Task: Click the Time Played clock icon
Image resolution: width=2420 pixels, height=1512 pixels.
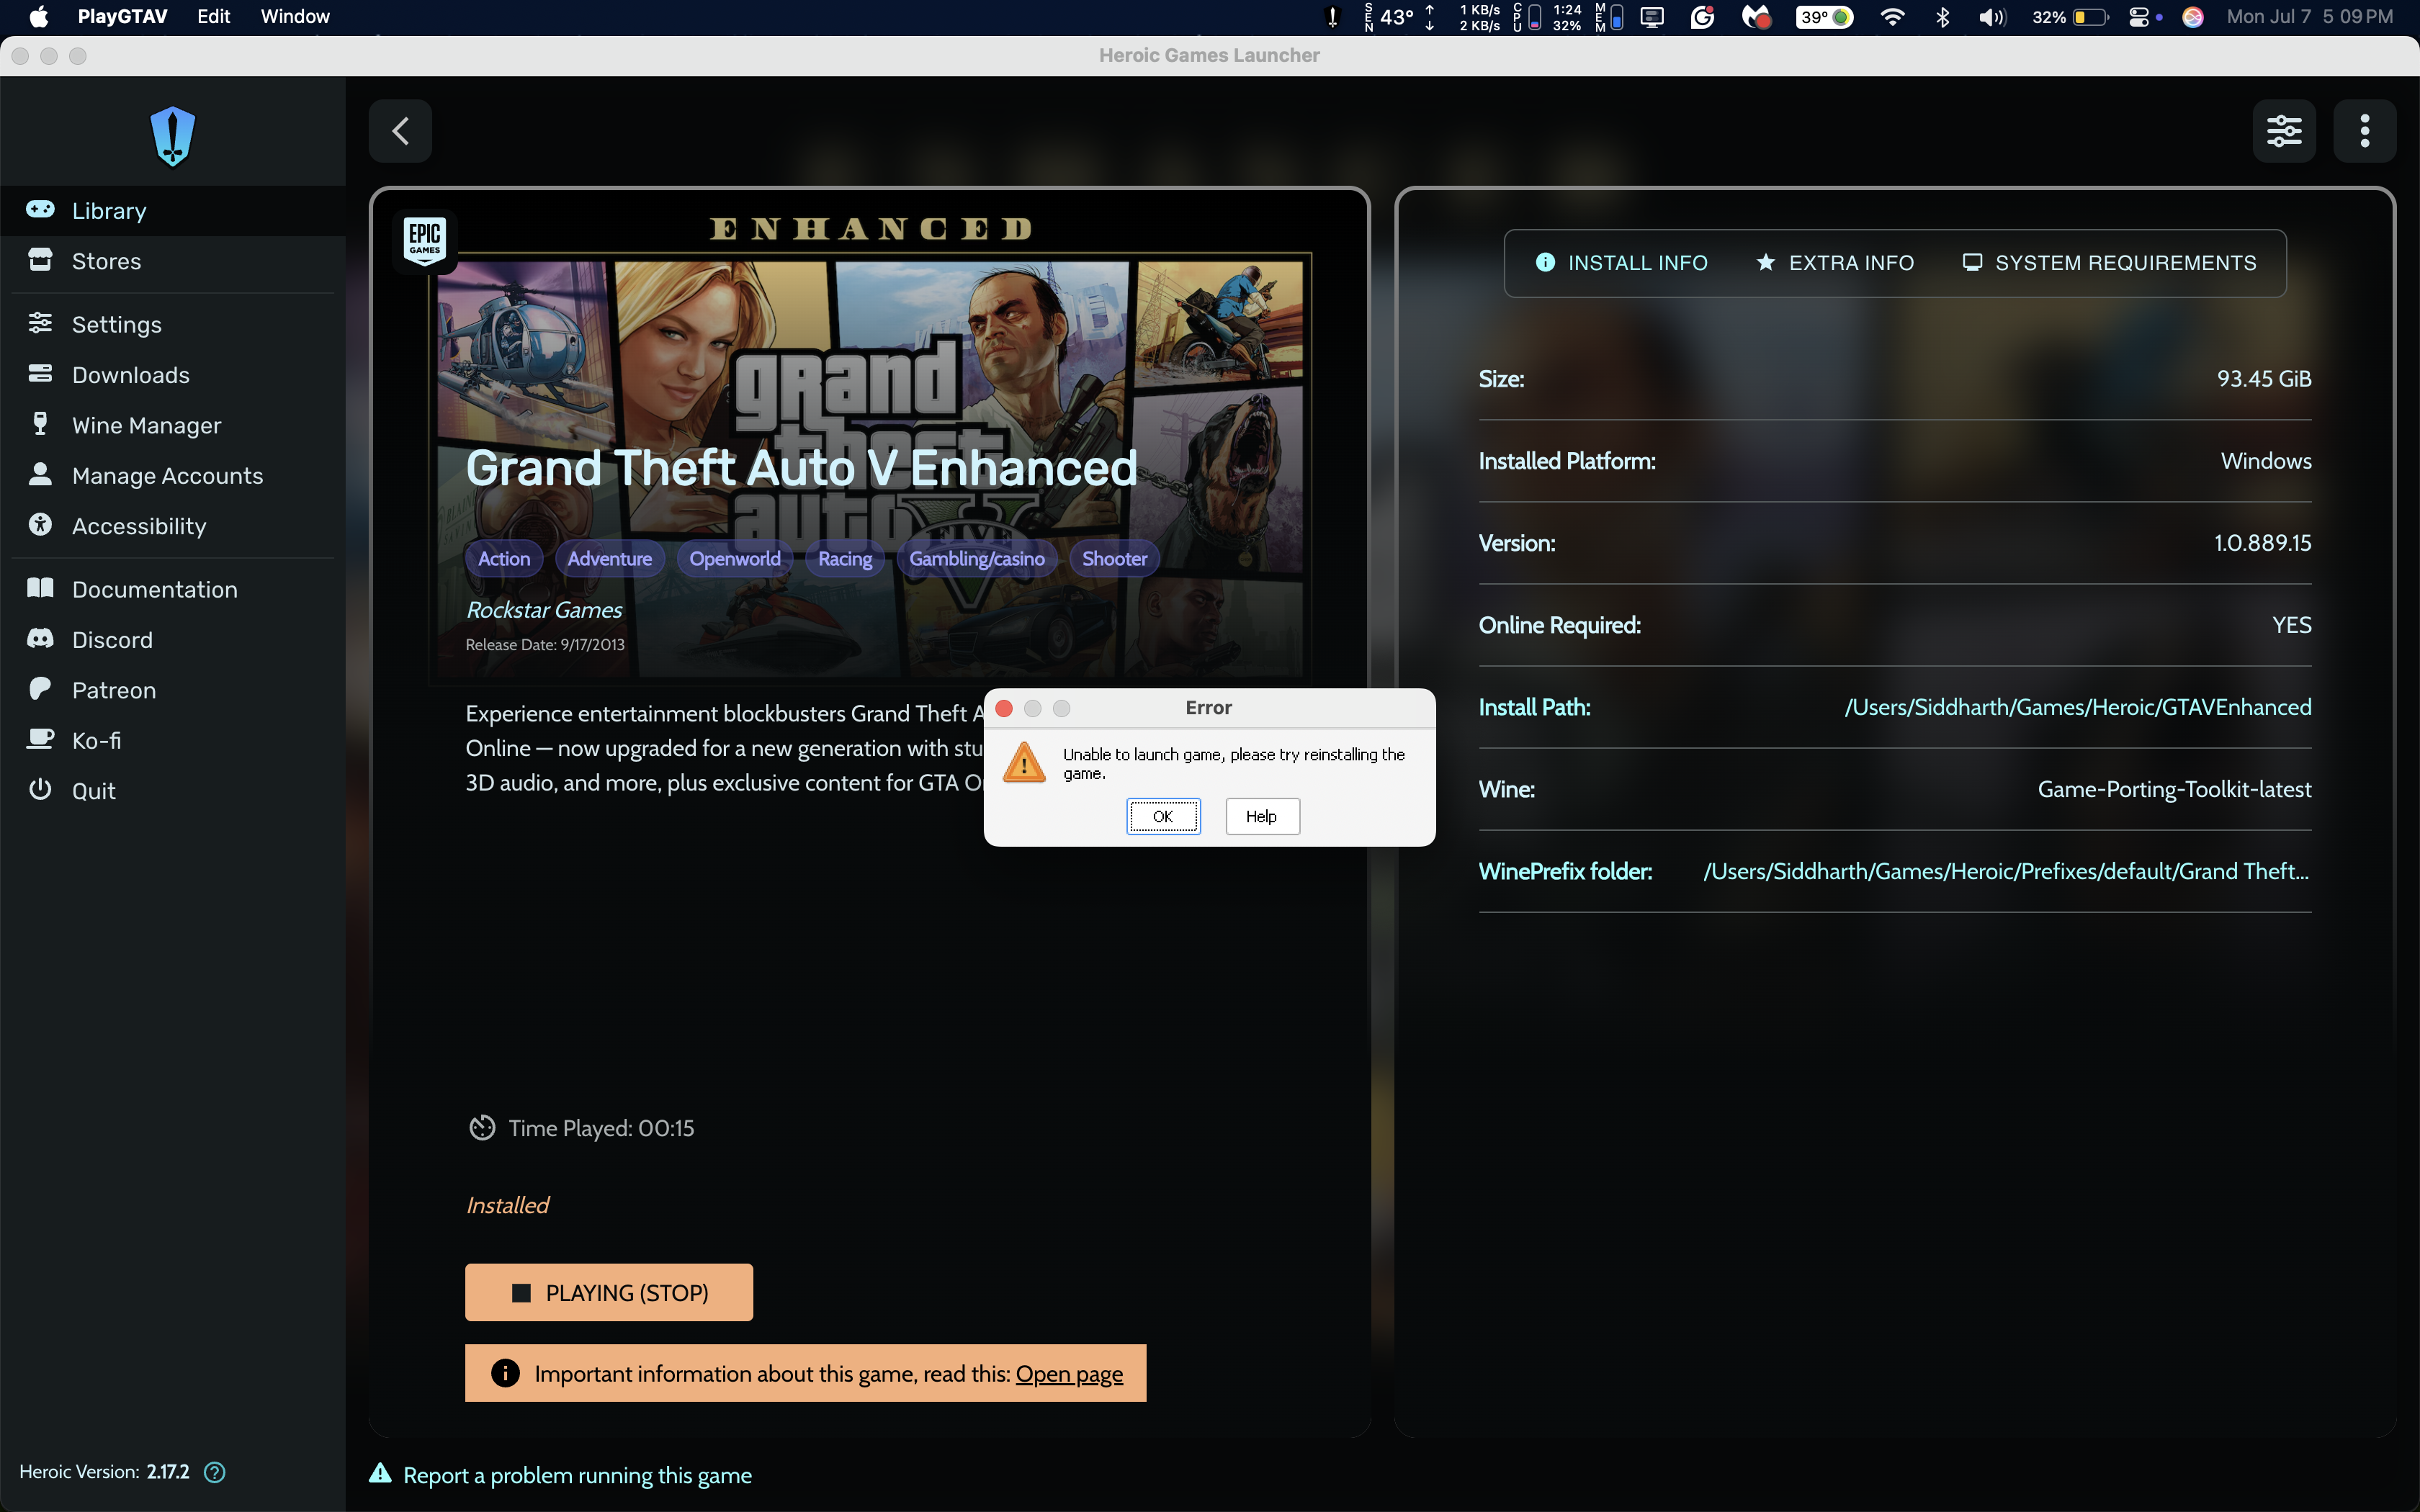Action: [x=482, y=1128]
